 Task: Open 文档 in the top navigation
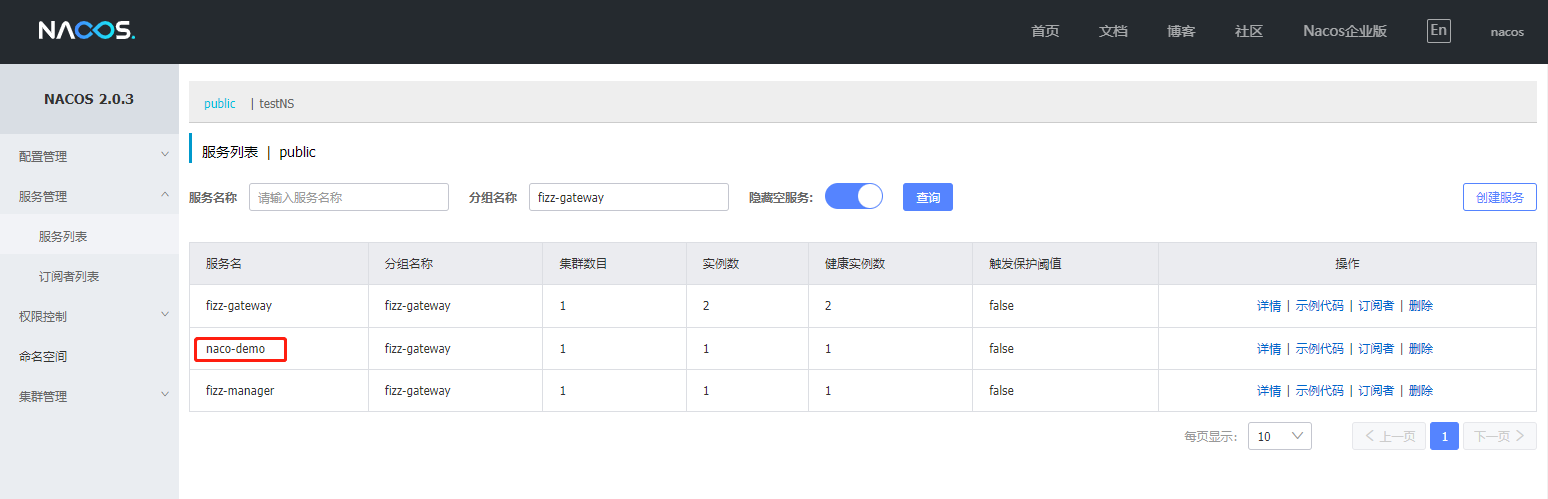click(x=1113, y=31)
